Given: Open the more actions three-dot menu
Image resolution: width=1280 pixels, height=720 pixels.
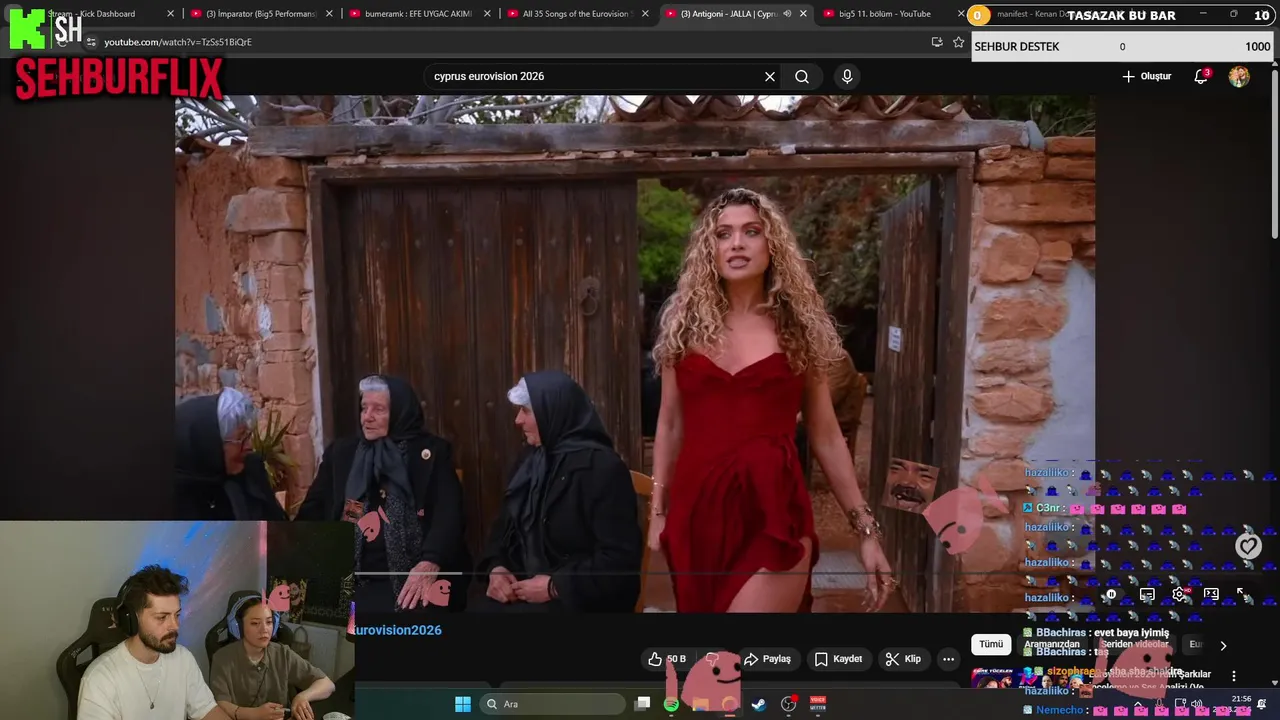Looking at the screenshot, I should (948, 659).
